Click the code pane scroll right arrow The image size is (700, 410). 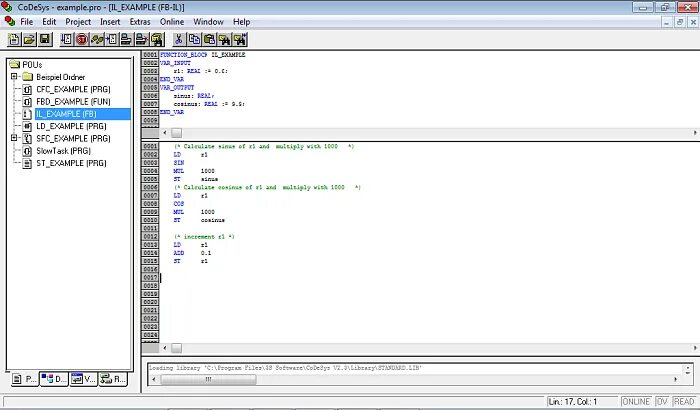(695, 348)
